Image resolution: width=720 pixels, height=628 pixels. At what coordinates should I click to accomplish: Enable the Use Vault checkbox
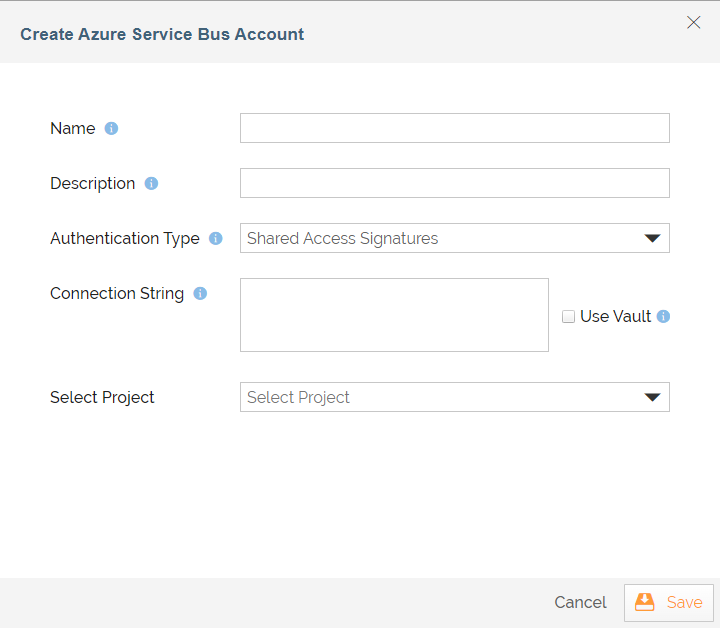pyautogui.click(x=569, y=317)
